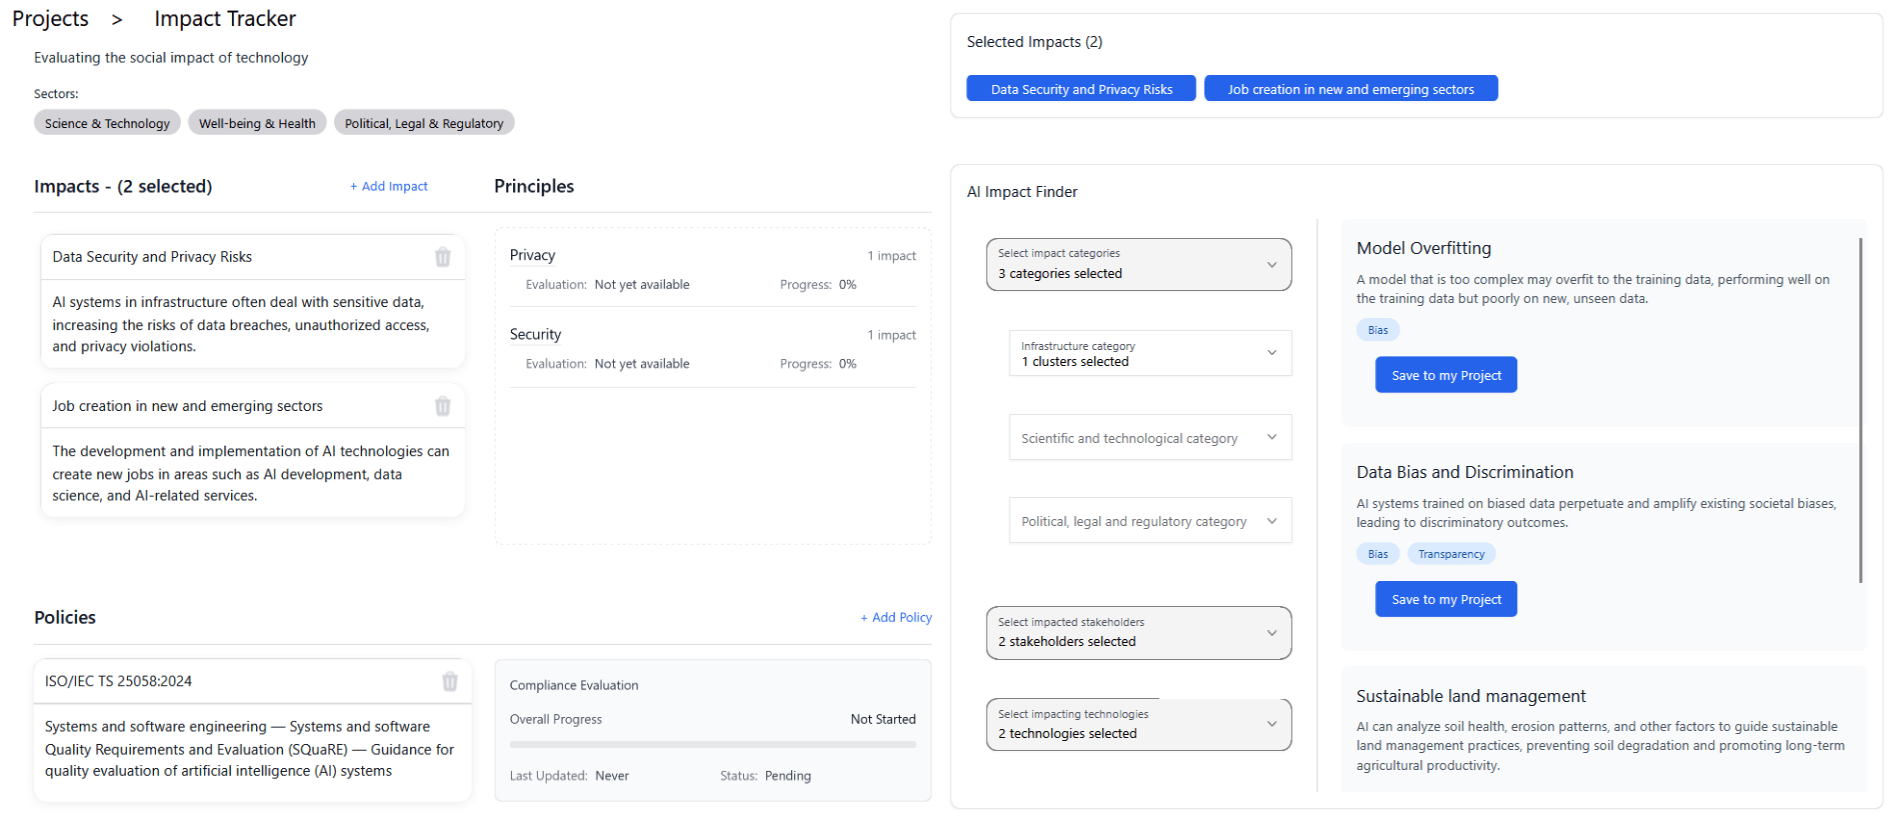This screenshot has height=820, width=1899.
Task: Select Political, Legal & Regulatory sector tag
Action: 424,123
